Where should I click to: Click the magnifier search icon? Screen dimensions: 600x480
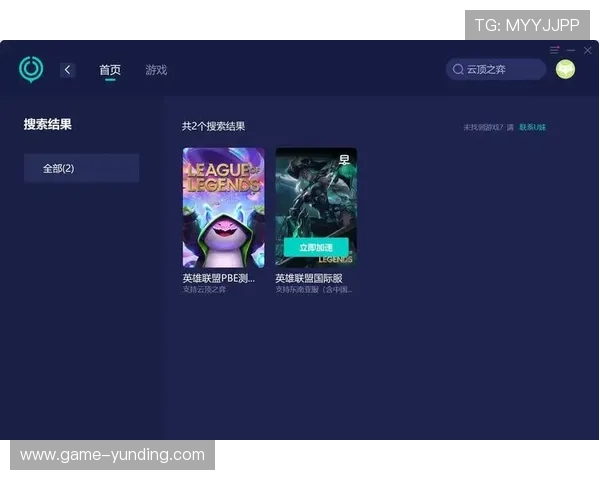tap(458, 69)
